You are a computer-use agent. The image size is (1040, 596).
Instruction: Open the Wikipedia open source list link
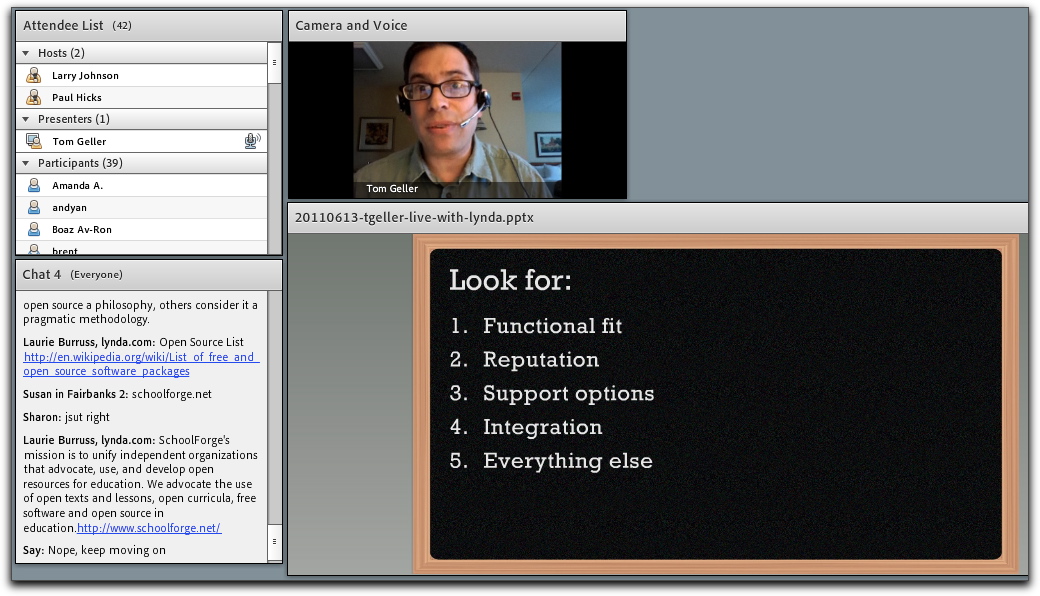pos(140,364)
